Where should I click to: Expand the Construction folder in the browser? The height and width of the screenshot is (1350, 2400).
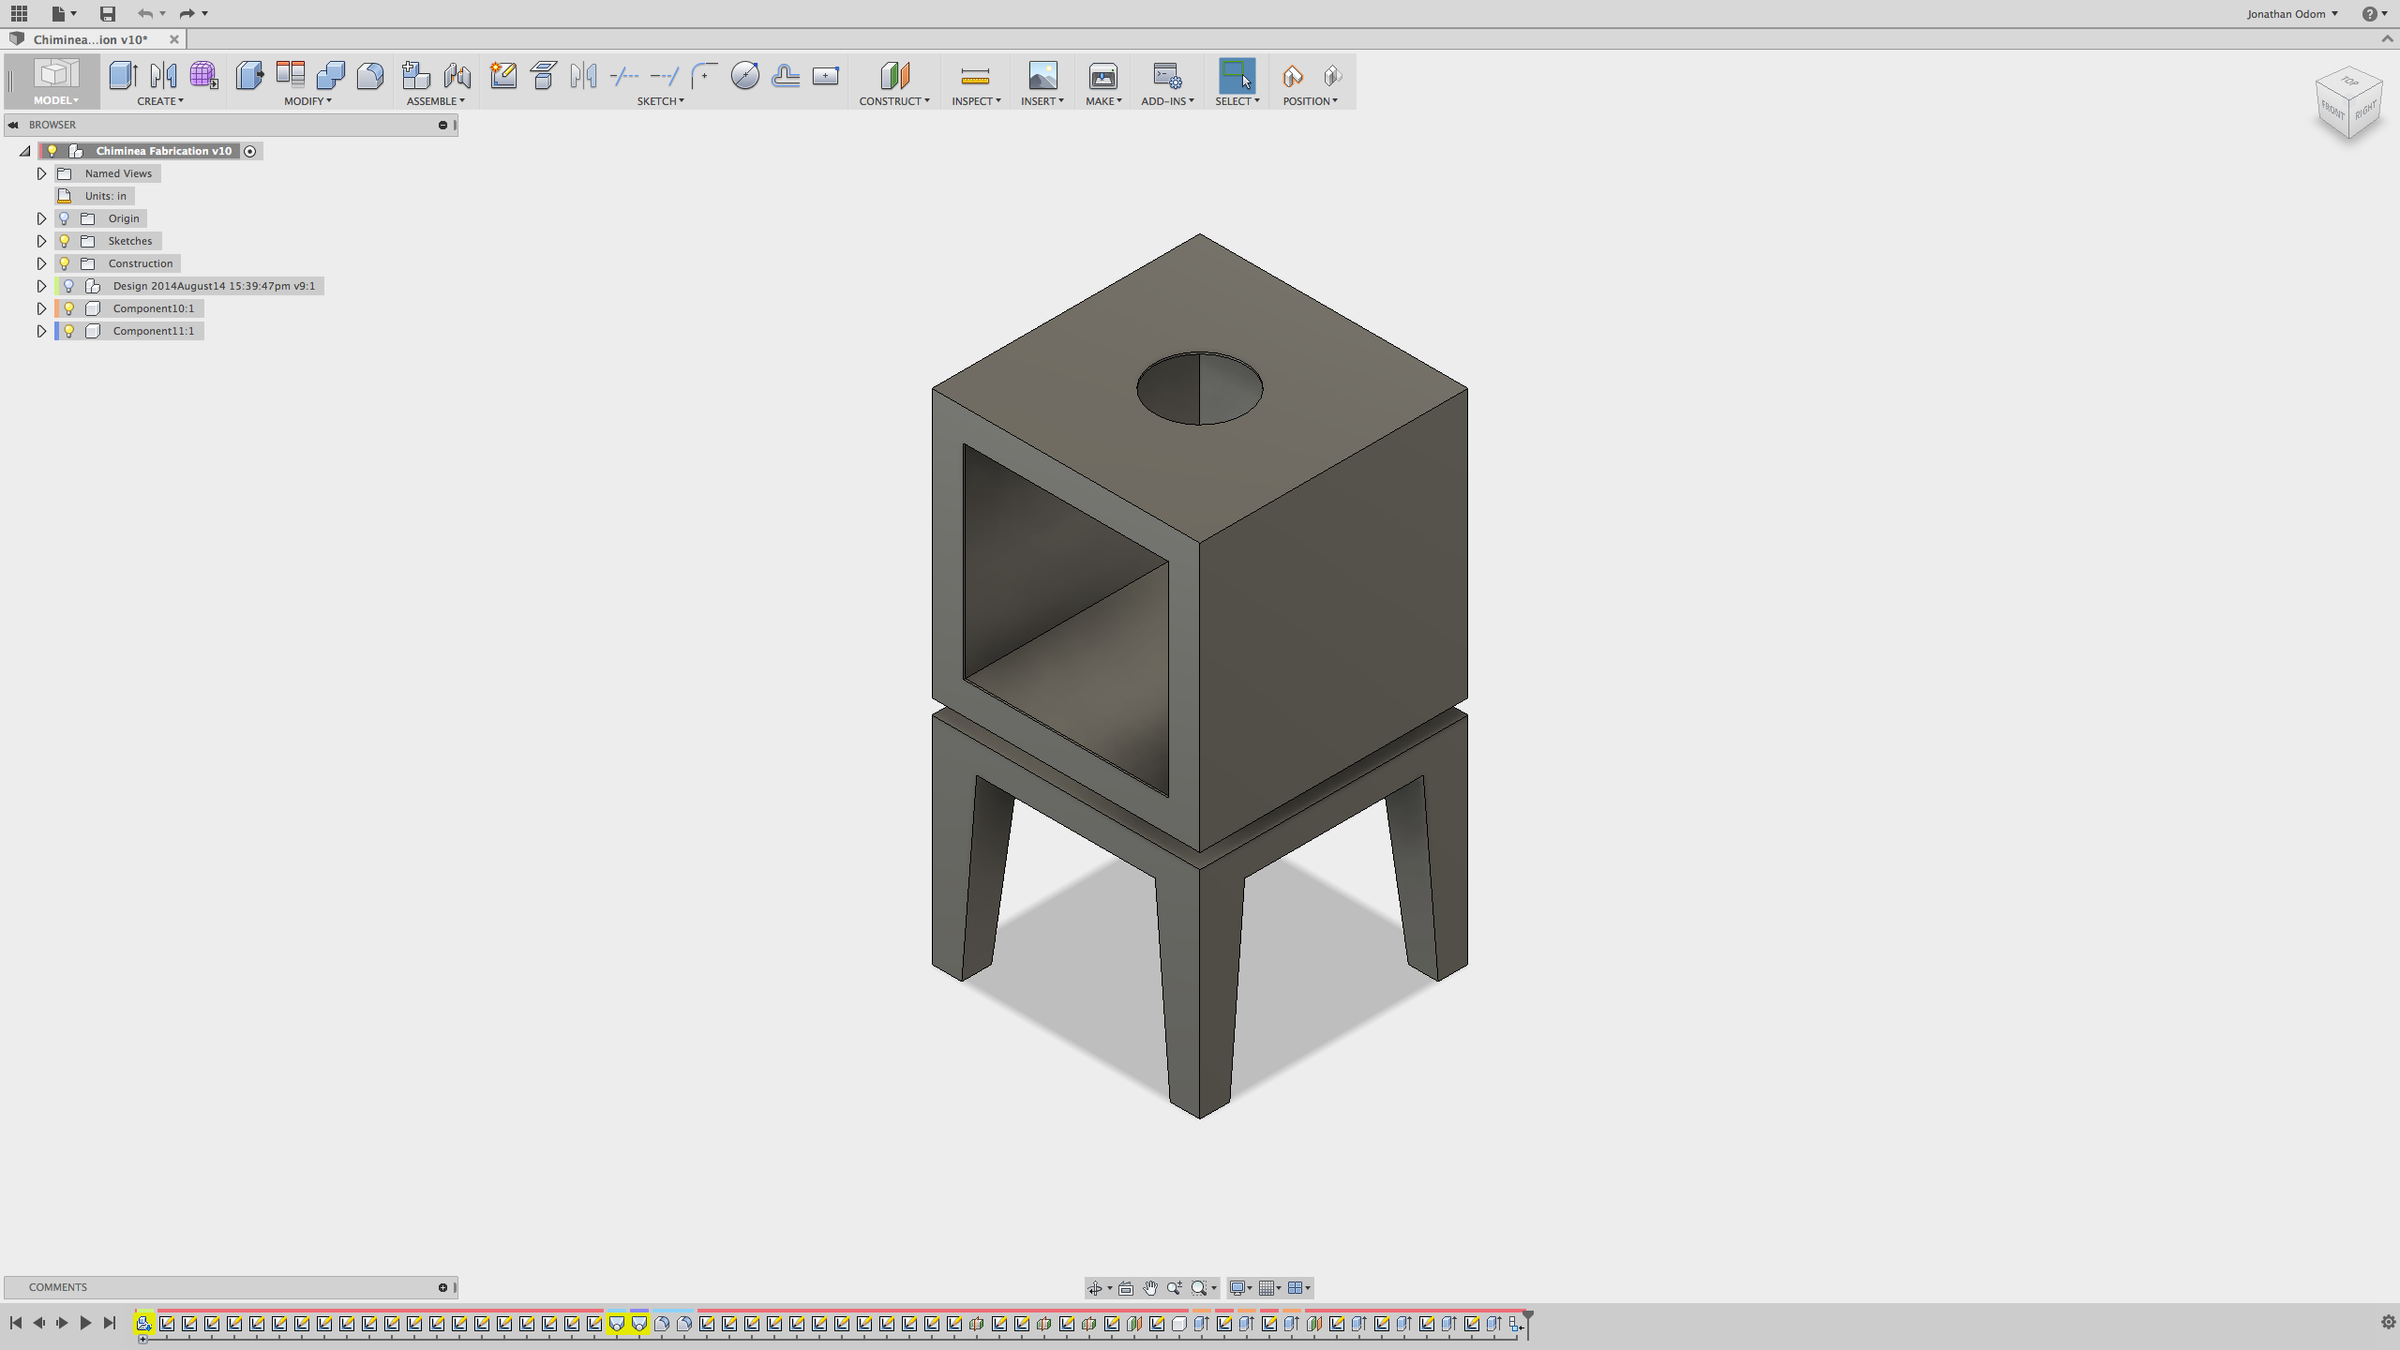41,264
